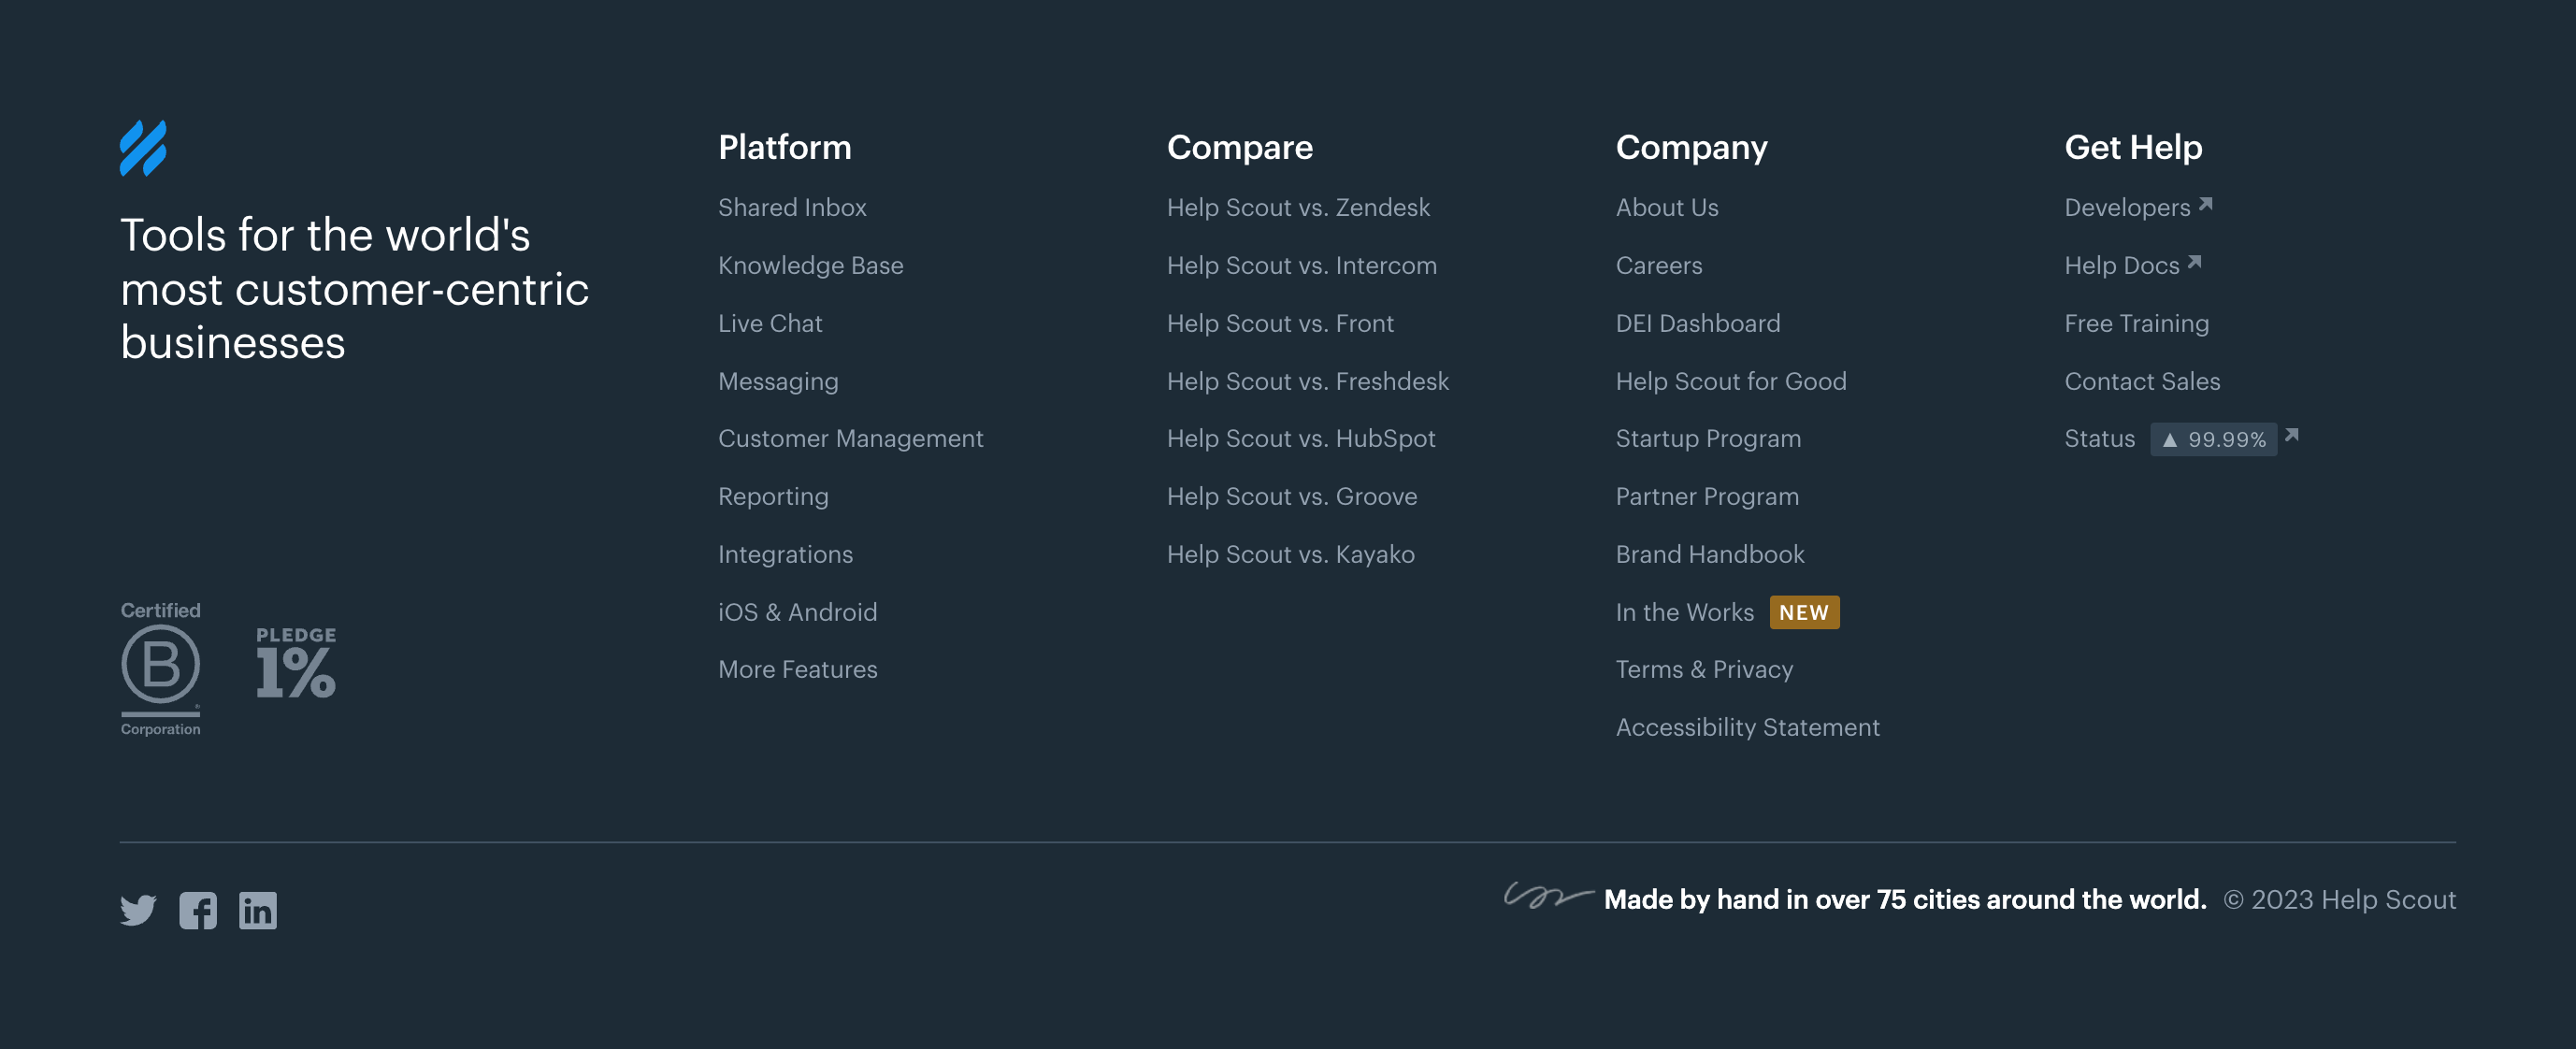This screenshot has height=1049, width=2576.
Task: Click Contact Sales in Get Help
Action: [x=2141, y=382]
